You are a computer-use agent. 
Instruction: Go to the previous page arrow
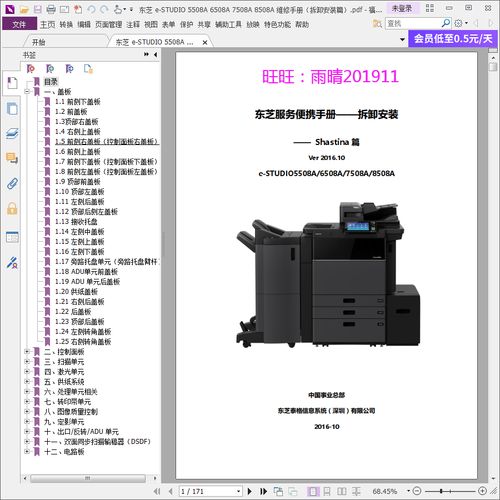click(x=171, y=491)
